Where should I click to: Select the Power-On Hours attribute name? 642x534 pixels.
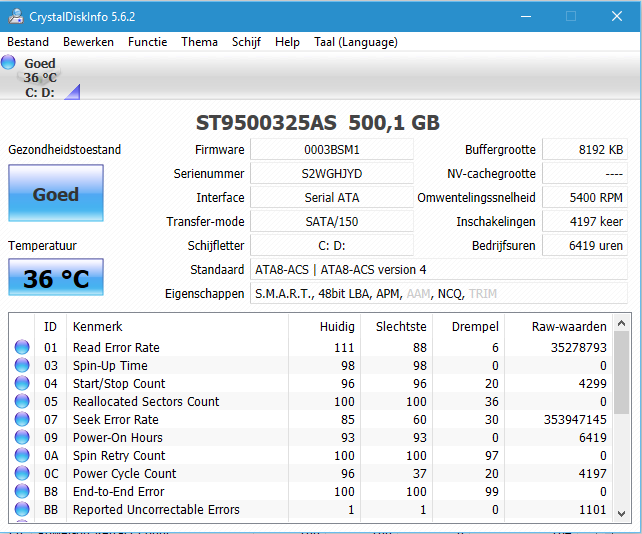point(118,437)
